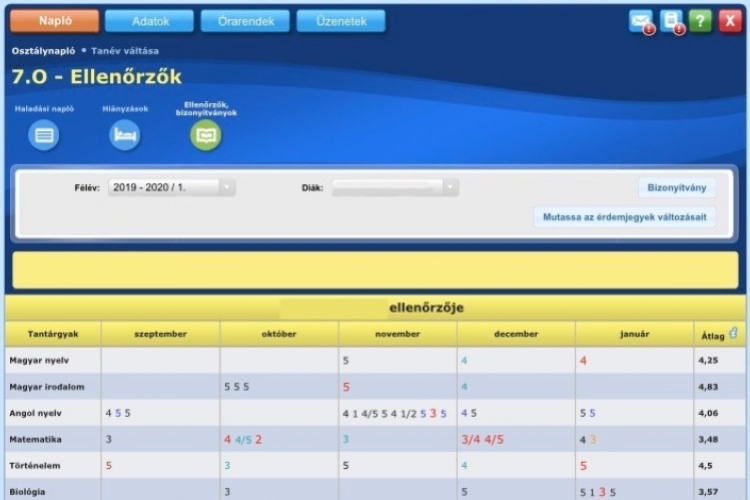This screenshot has width=750, height=500.
Task: Open the messages envelope icon
Action: [640, 21]
